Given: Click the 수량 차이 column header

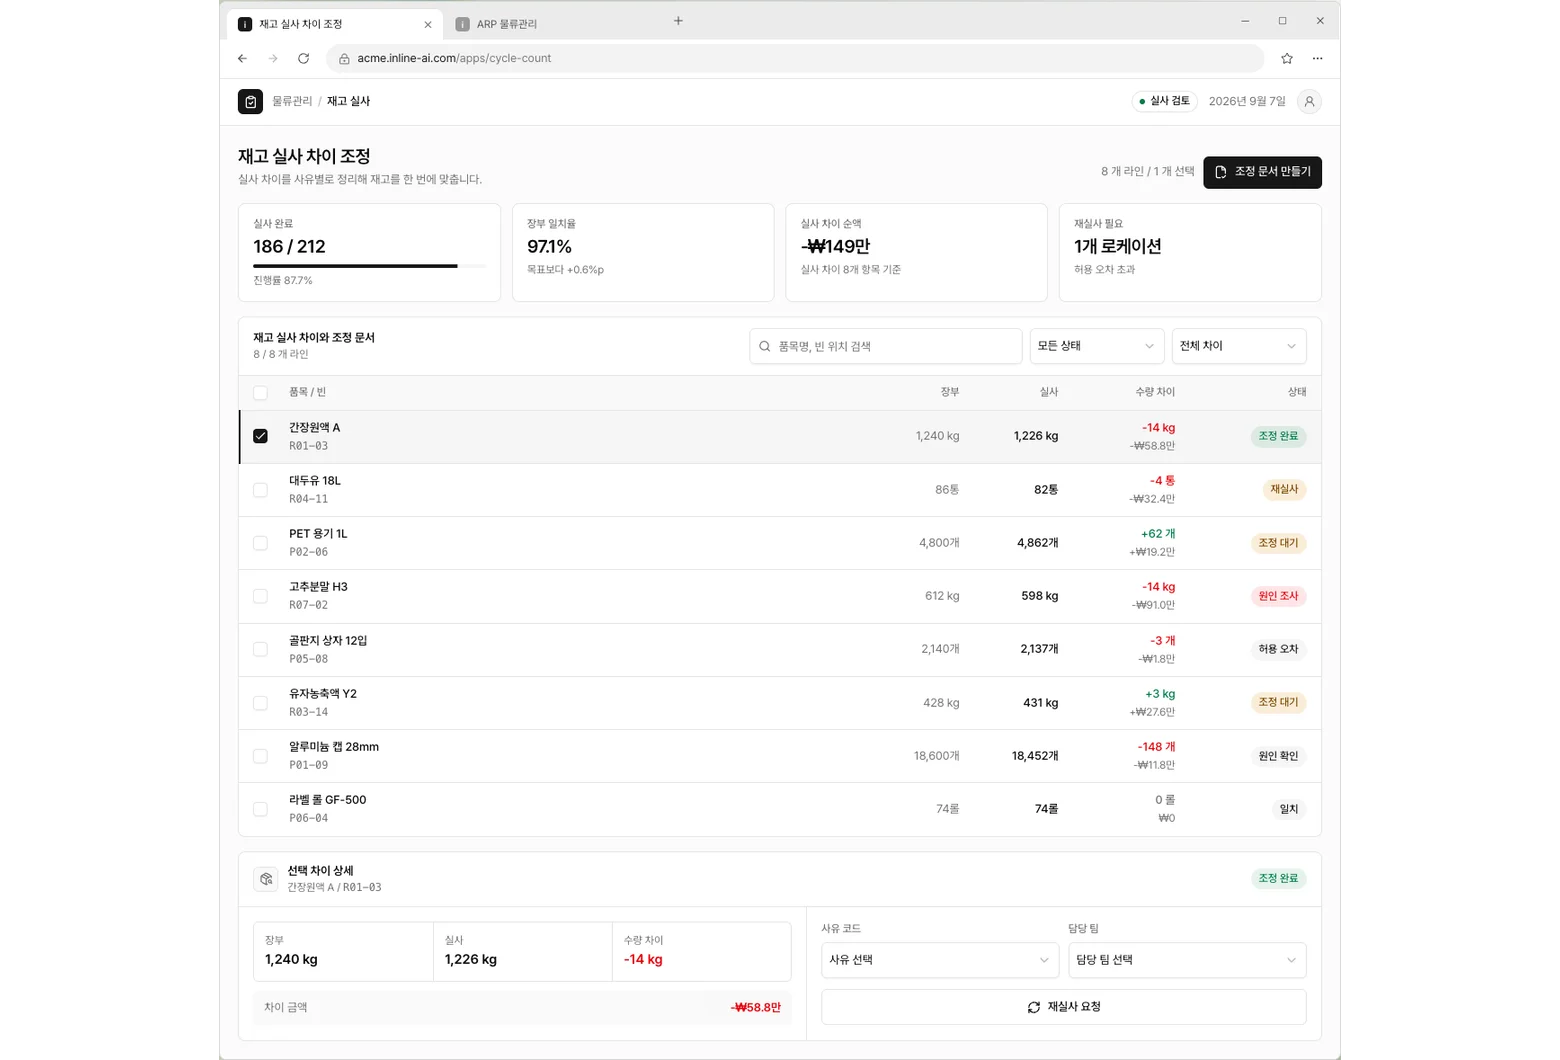Looking at the screenshot, I should (x=1155, y=392).
